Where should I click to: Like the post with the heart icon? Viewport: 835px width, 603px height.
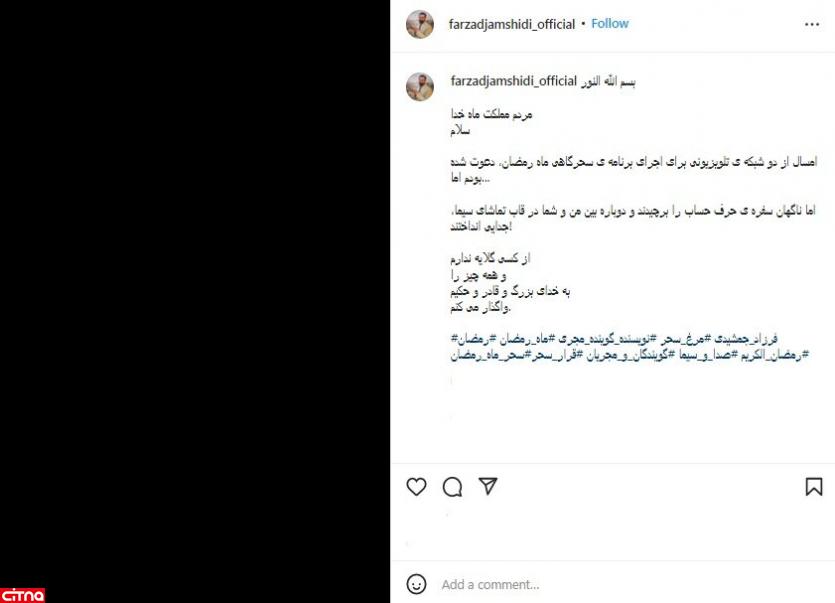[x=416, y=486]
